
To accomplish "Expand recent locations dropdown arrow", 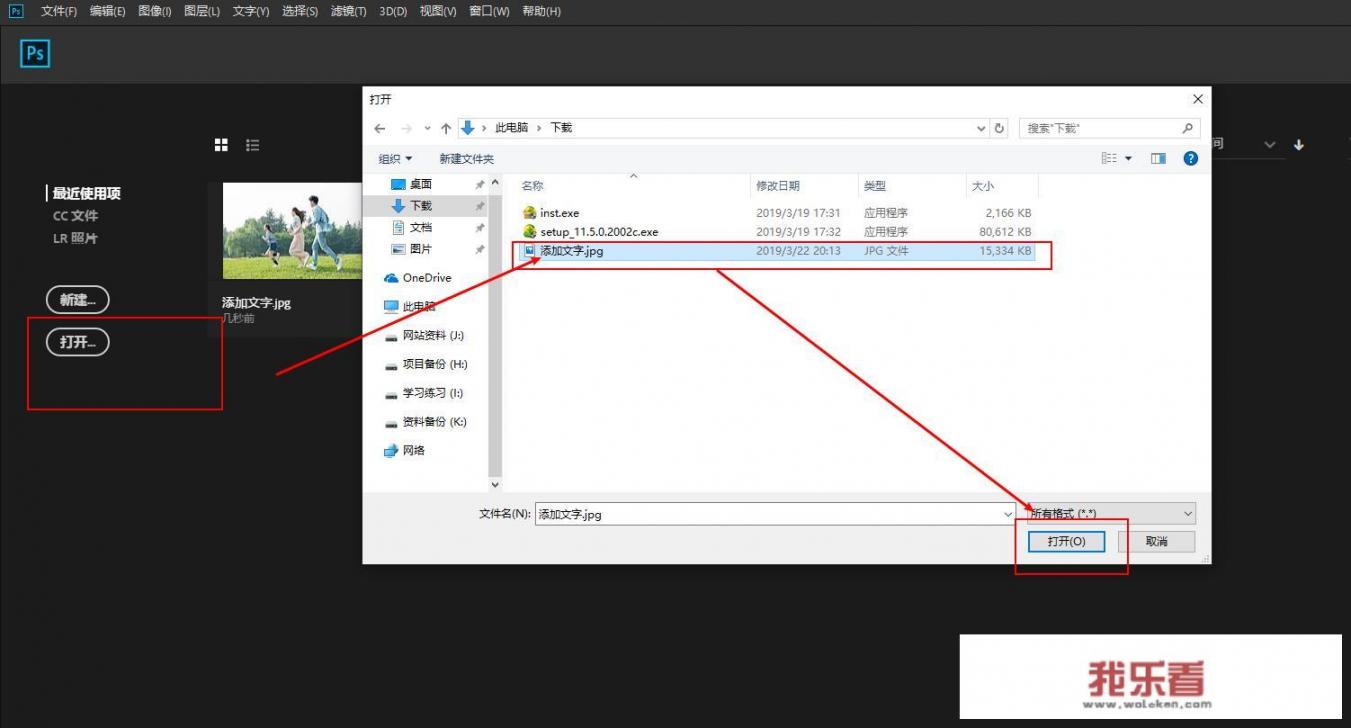I will tap(428, 128).
